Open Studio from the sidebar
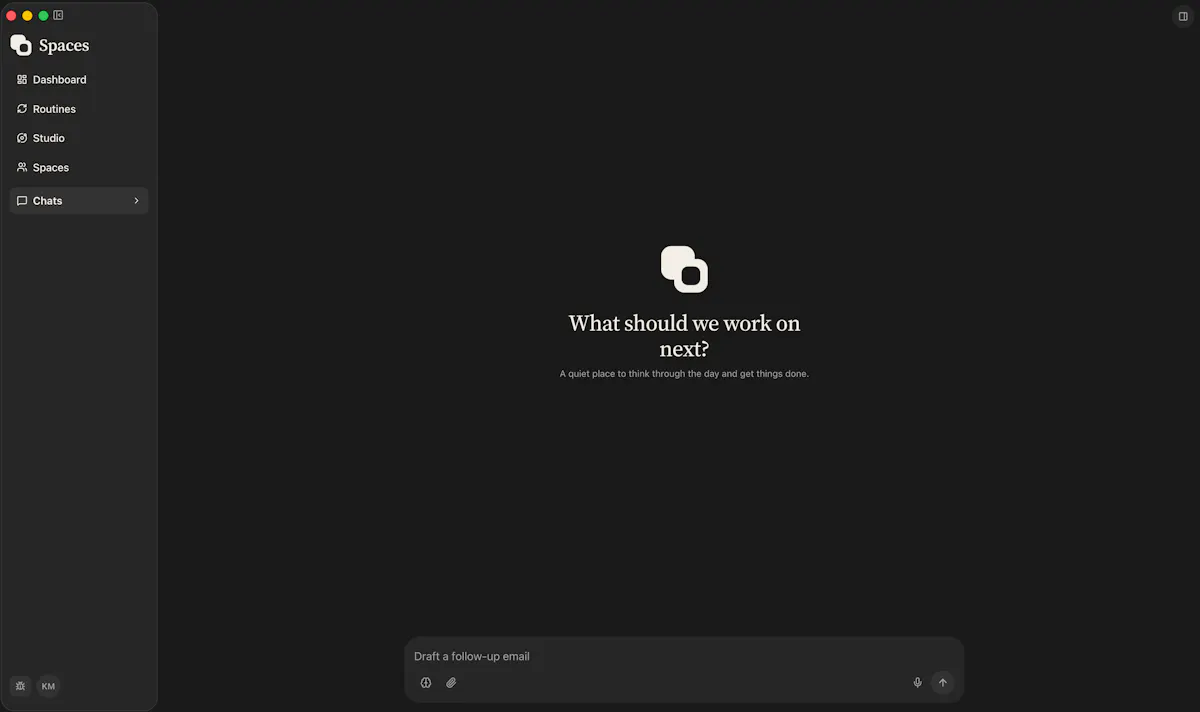1200x712 pixels. pos(79,138)
